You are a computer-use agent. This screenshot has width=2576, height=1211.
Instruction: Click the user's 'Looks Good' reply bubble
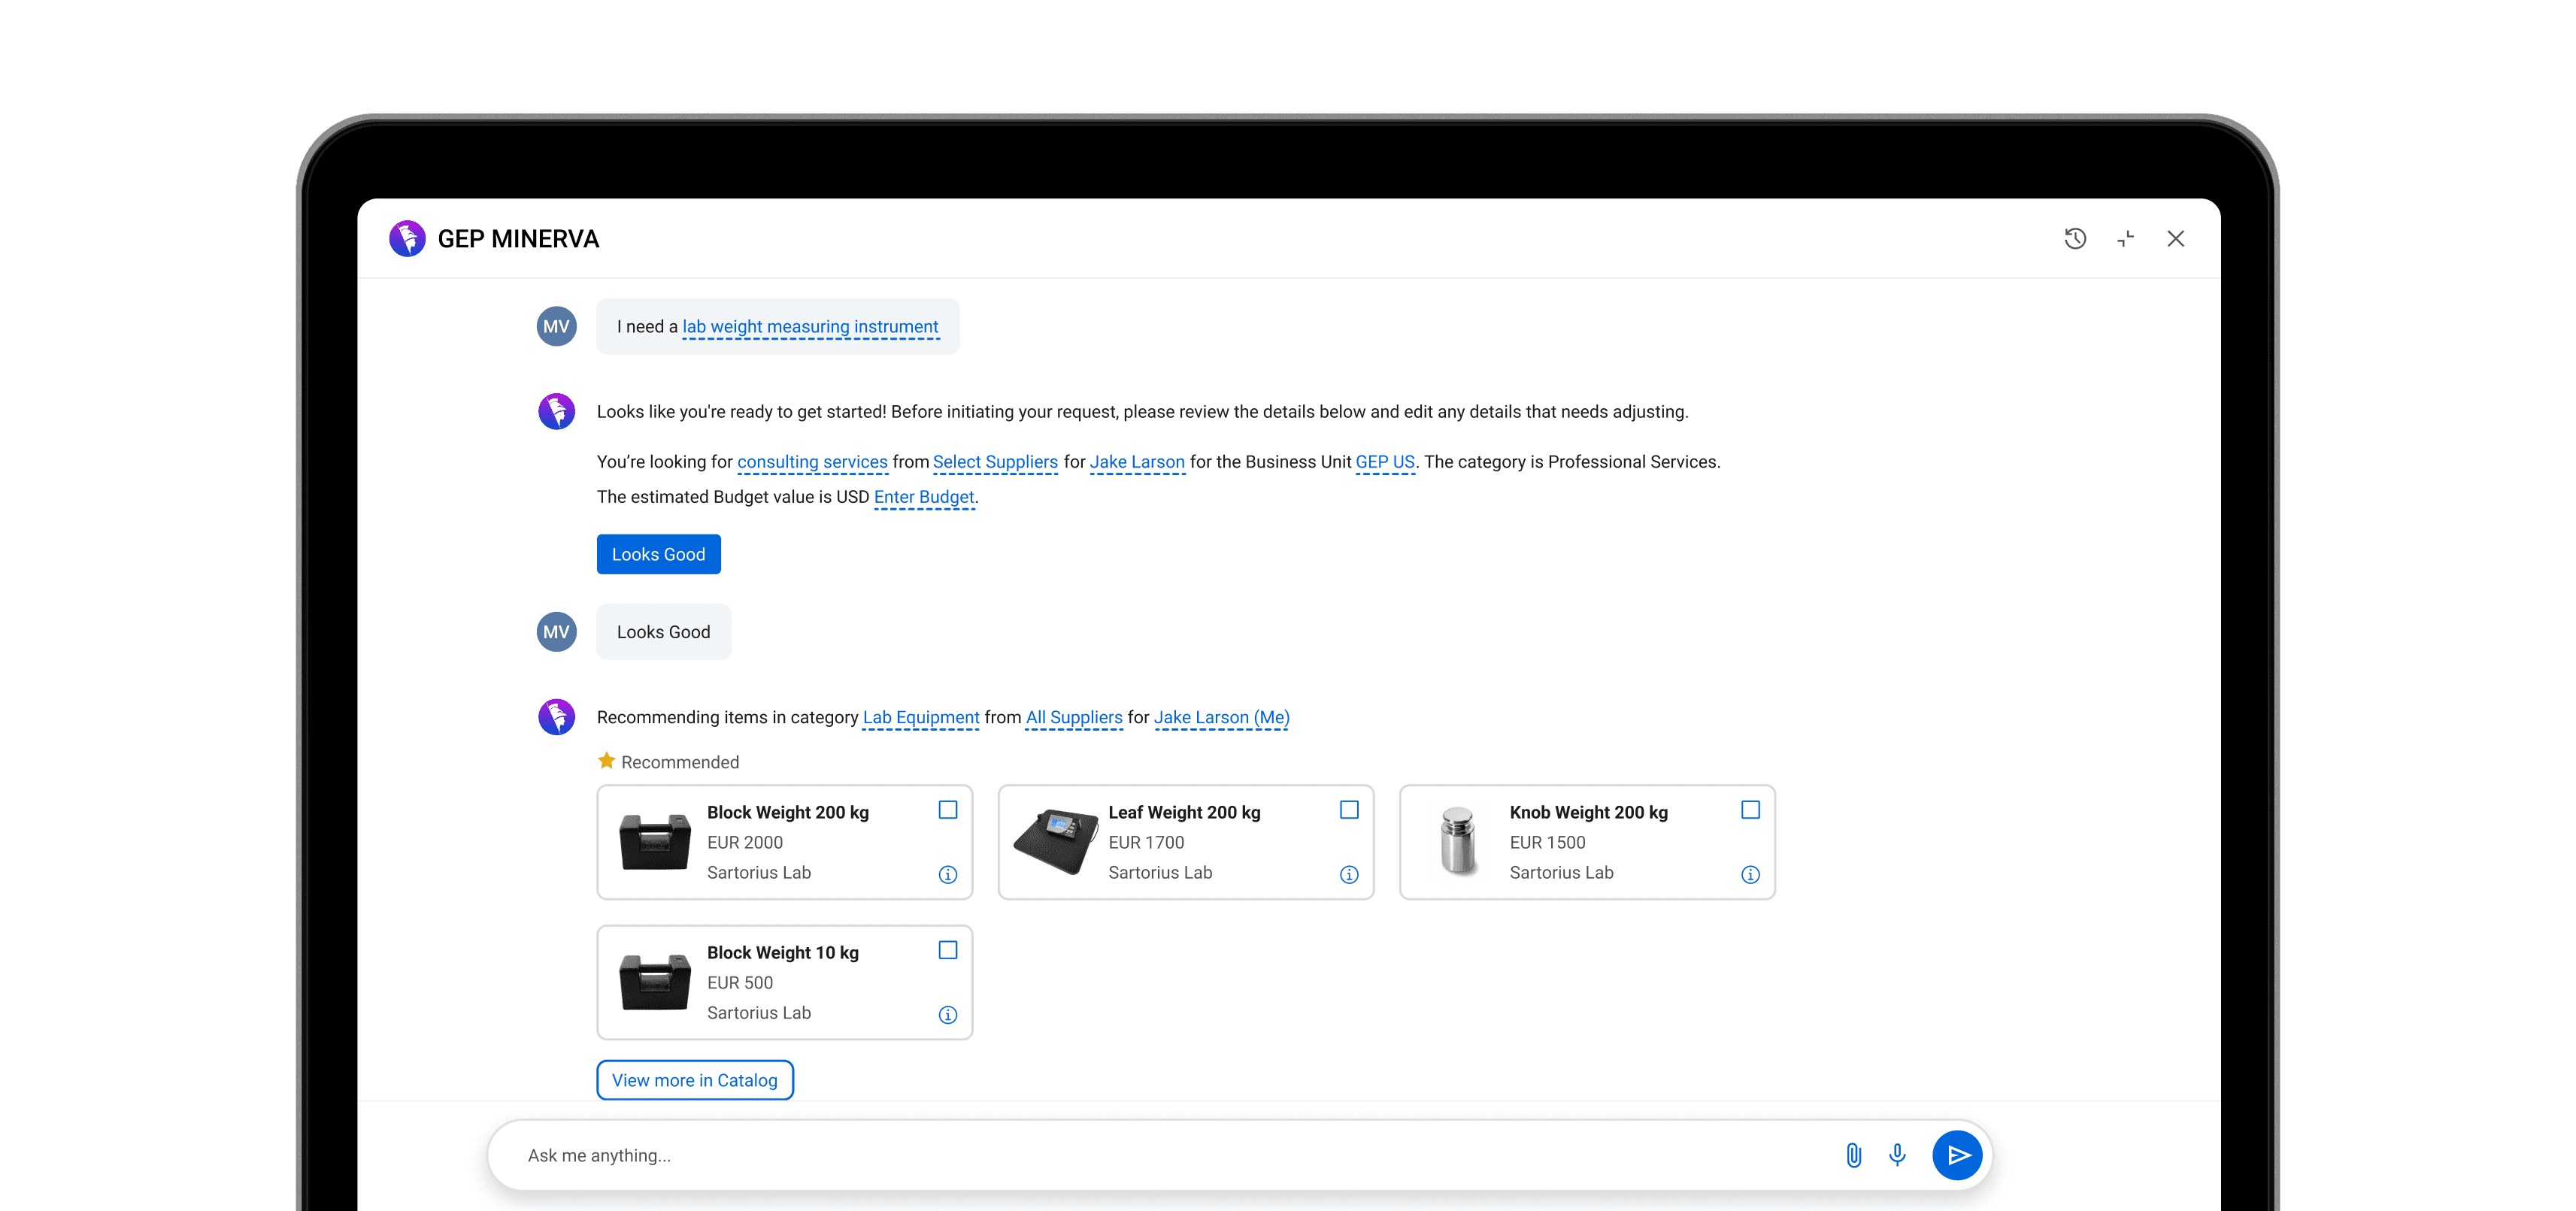click(x=664, y=632)
